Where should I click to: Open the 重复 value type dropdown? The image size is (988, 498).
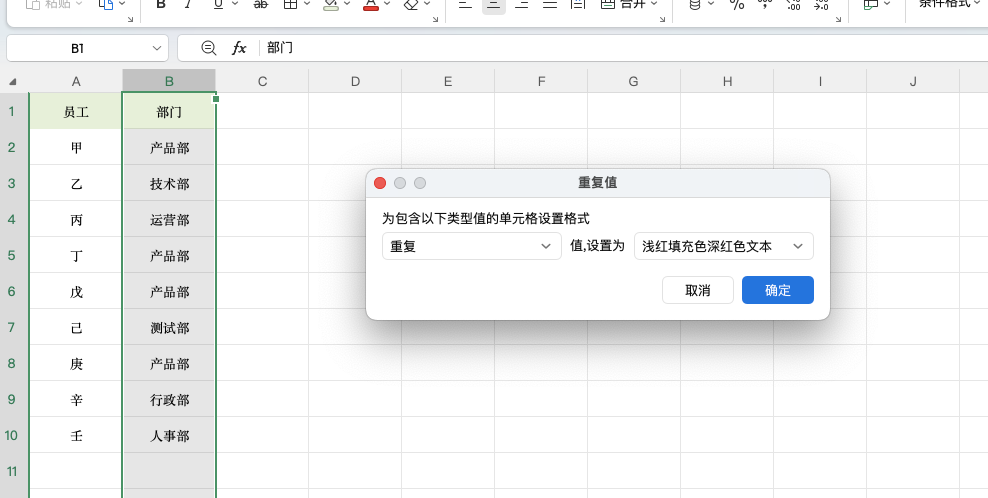[471, 246]
